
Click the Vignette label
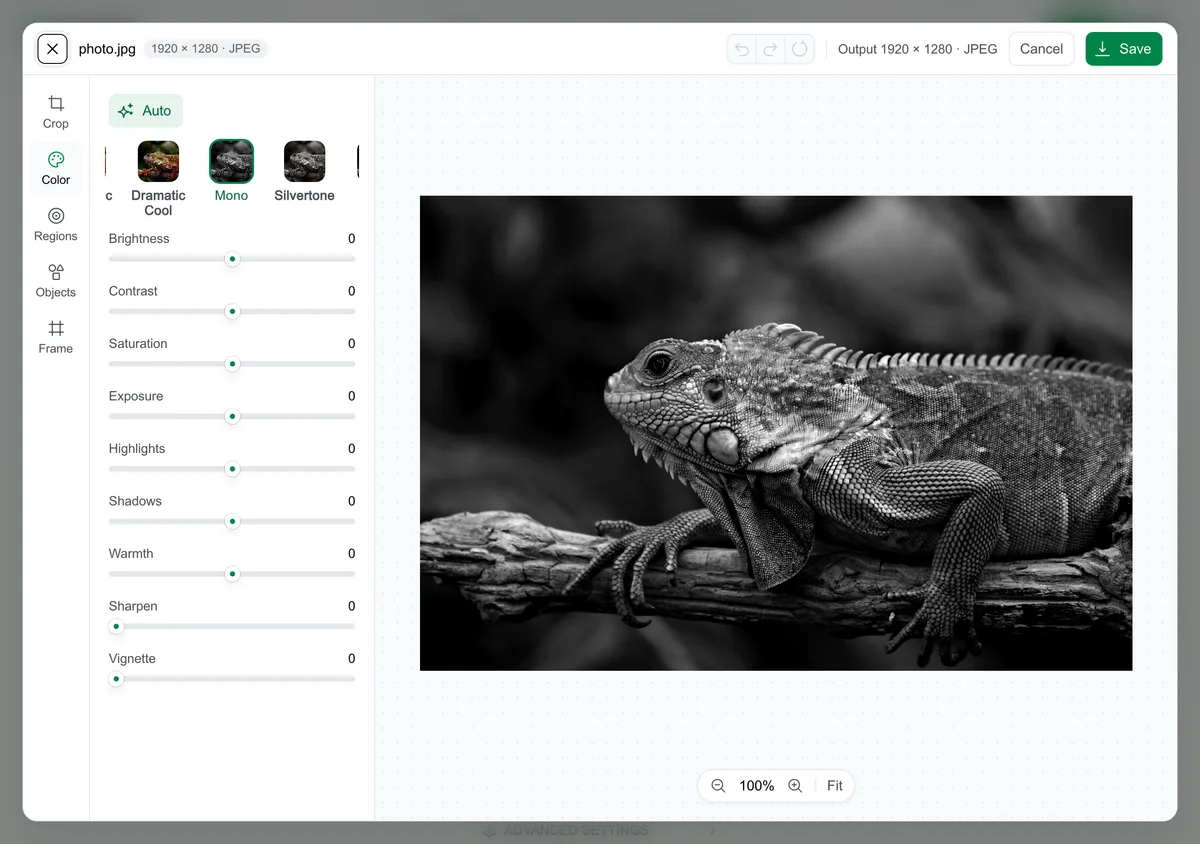(132, 658)
